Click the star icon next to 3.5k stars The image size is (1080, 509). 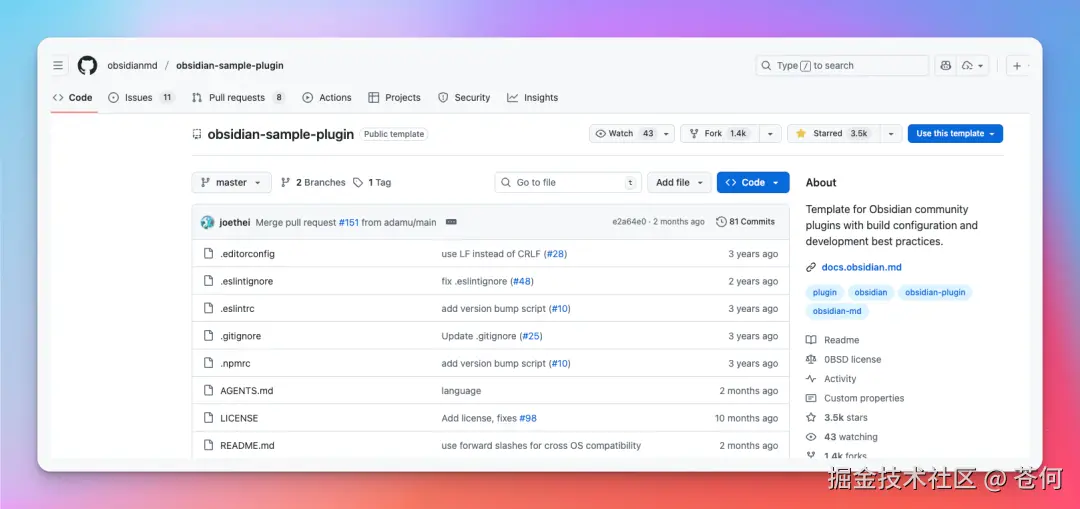[811, 417]
